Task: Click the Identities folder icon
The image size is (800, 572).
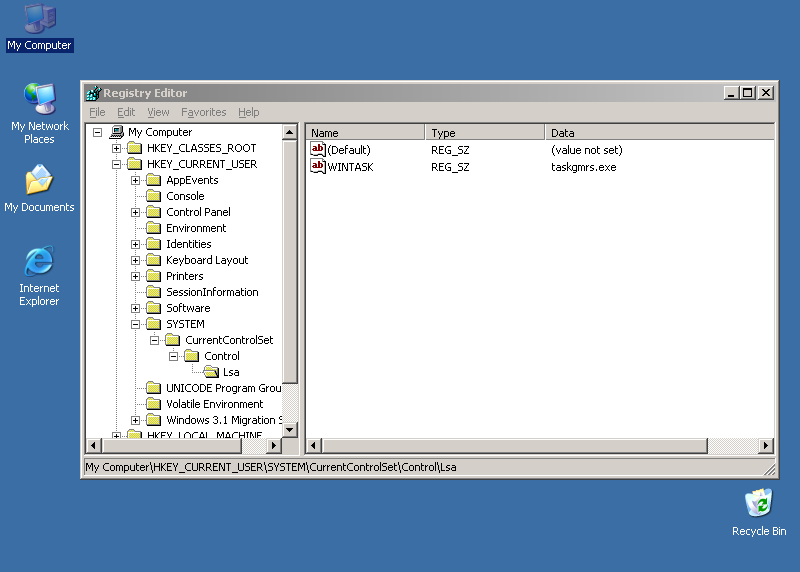Action: click(154, 244)
